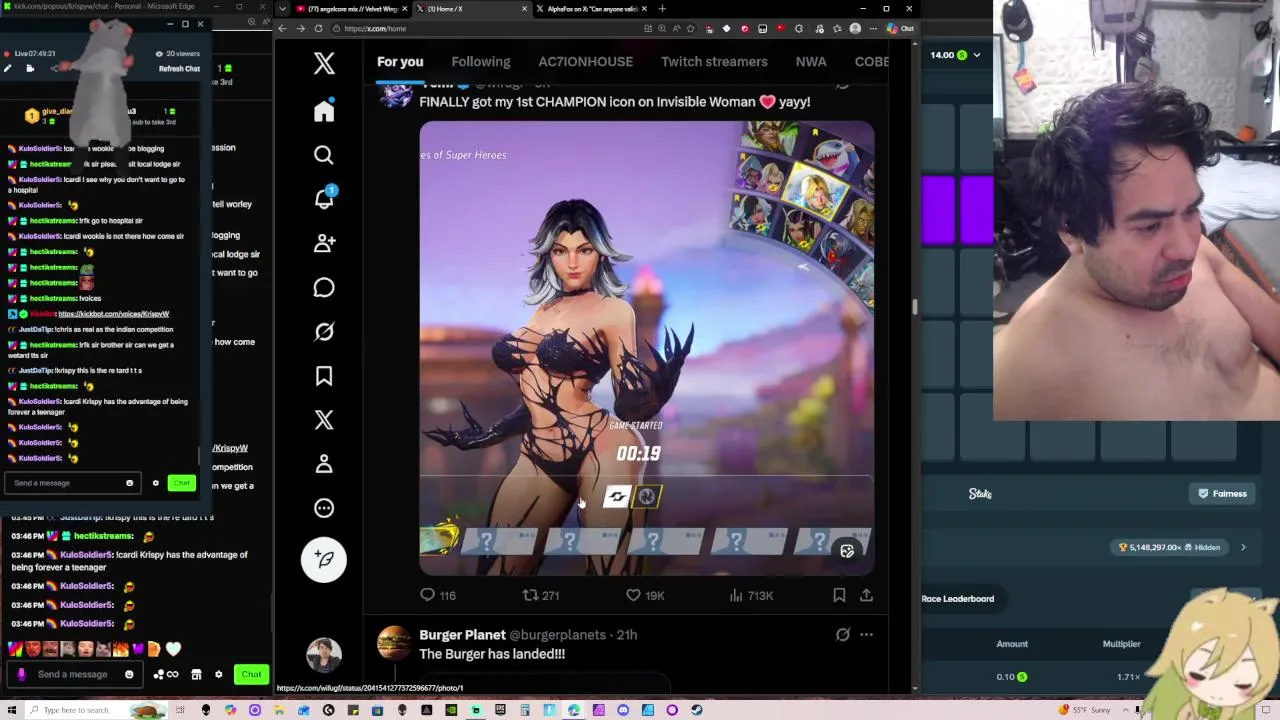Open browser tab list dropdown arrow

coord(282,9)
